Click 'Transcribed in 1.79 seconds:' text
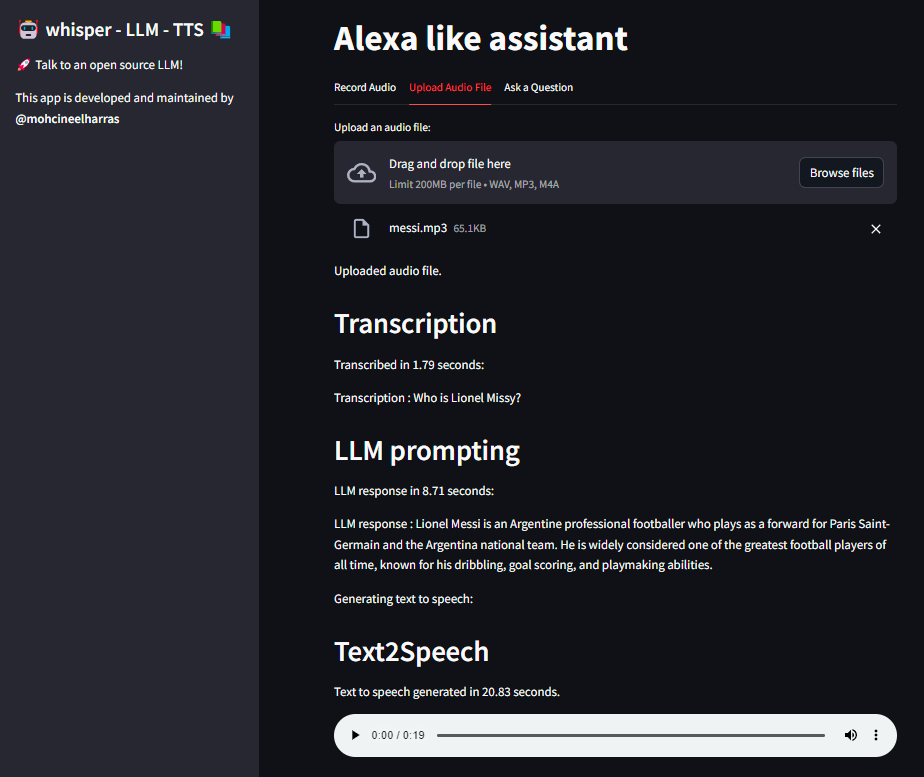Screen dimensions: 924x777 point(409,365)
